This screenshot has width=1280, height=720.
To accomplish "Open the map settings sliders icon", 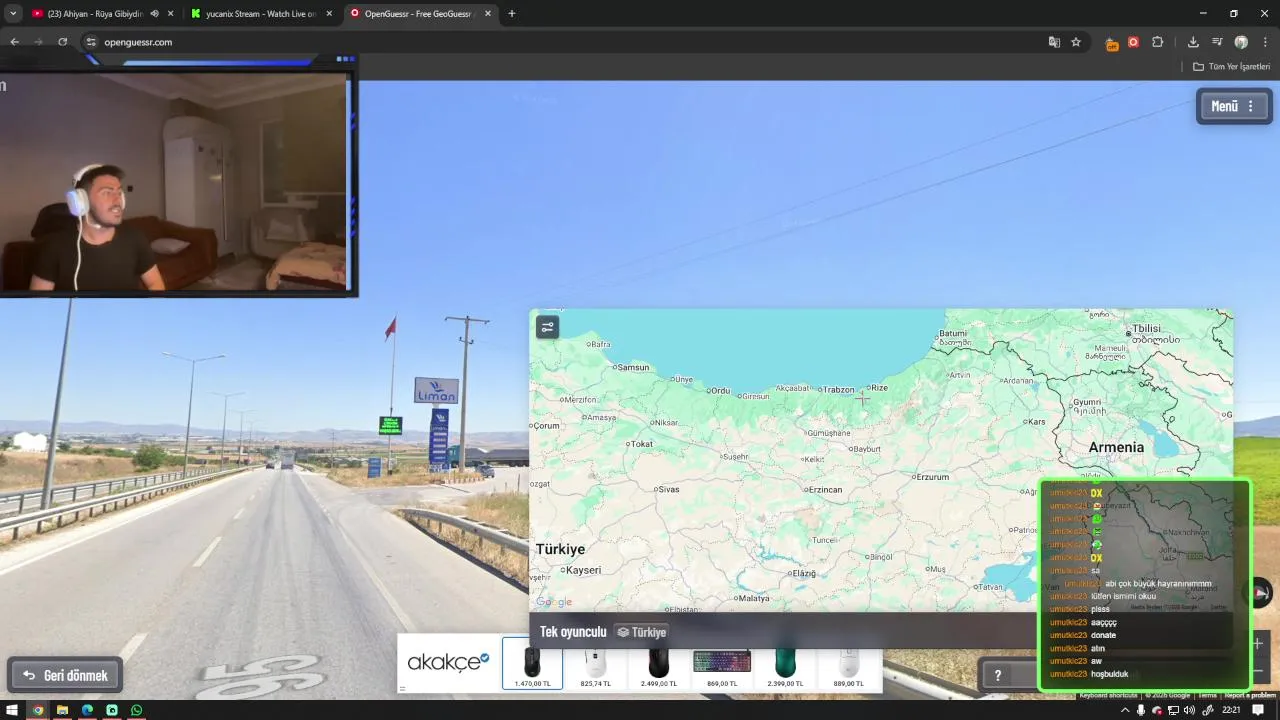I will [x=547, y=327].
